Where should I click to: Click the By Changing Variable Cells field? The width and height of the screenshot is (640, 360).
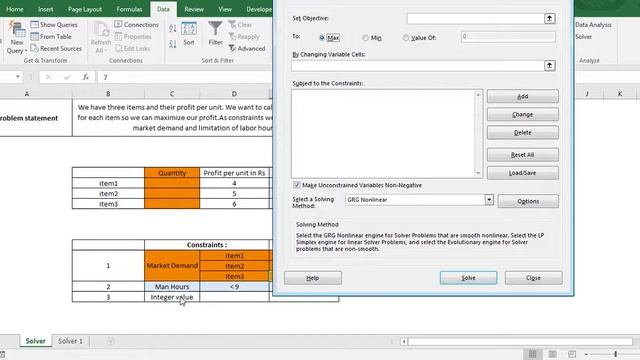[418, 65]
